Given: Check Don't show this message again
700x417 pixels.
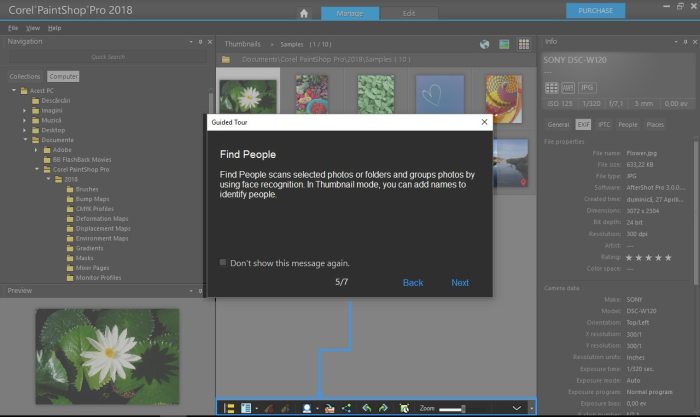Looking at the screenshot, I should 223,263.
